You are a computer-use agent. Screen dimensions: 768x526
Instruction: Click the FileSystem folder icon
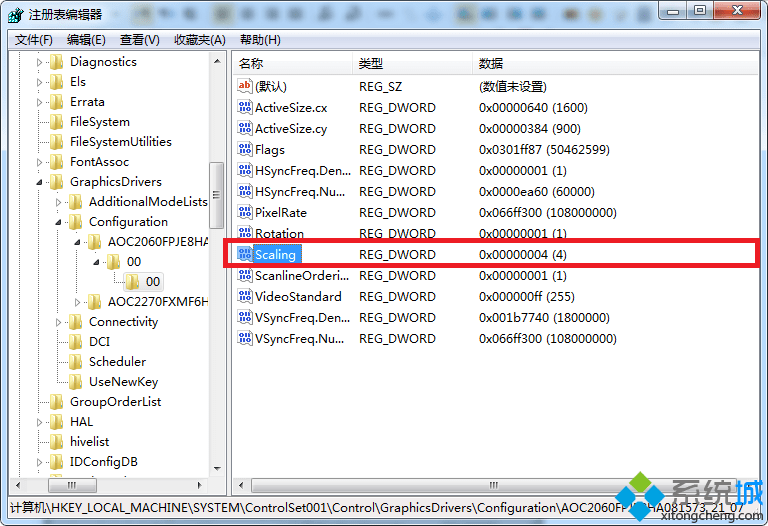pyautogui.click(x=57, y=121)
